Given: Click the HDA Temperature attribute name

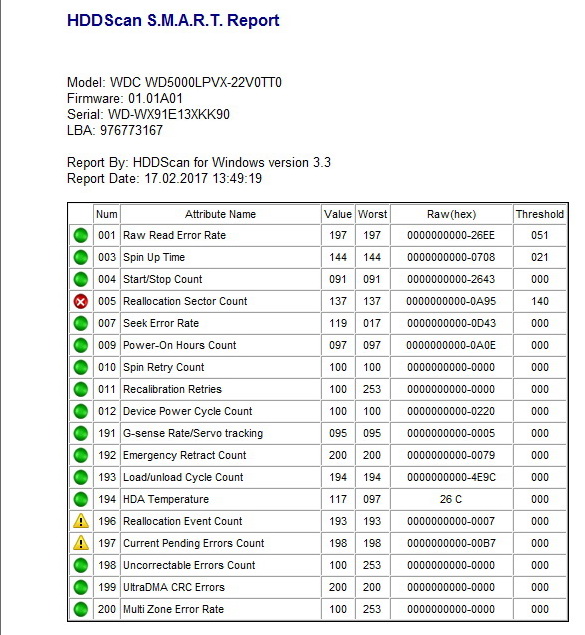Looking at the screenshot, I should [166, 499].
